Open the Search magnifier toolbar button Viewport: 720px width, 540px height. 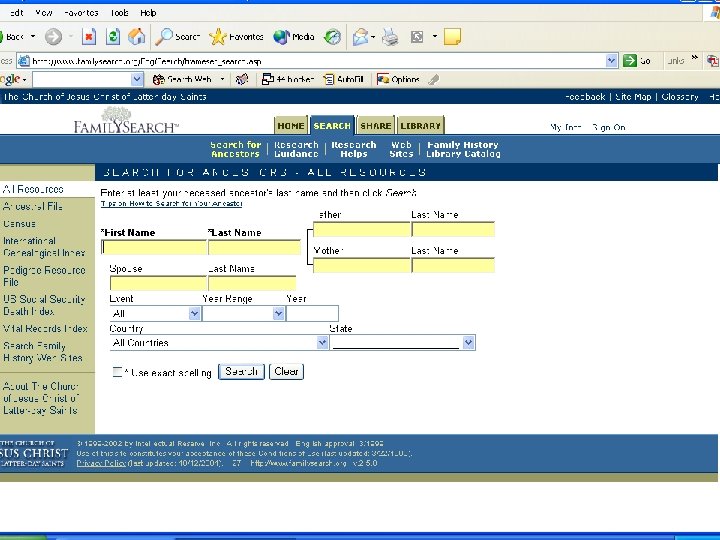coord(177,37)
